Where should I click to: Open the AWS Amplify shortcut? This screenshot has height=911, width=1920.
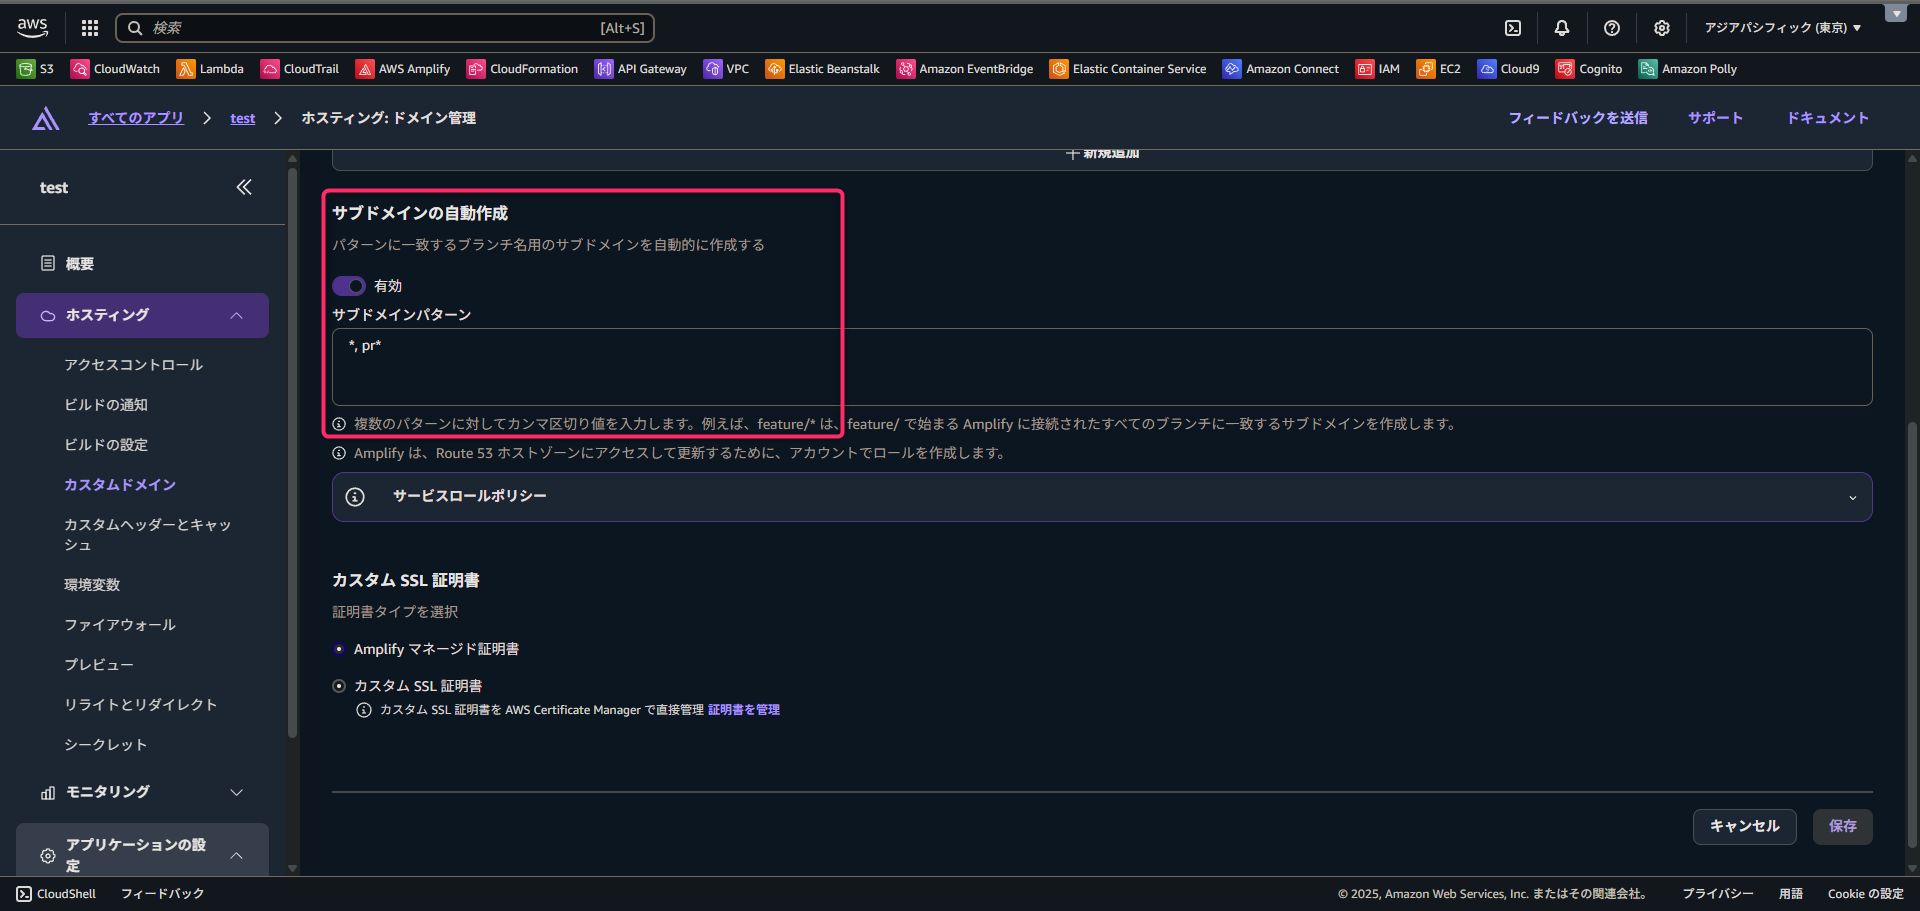pyautogui.click(x=403, y=69)
